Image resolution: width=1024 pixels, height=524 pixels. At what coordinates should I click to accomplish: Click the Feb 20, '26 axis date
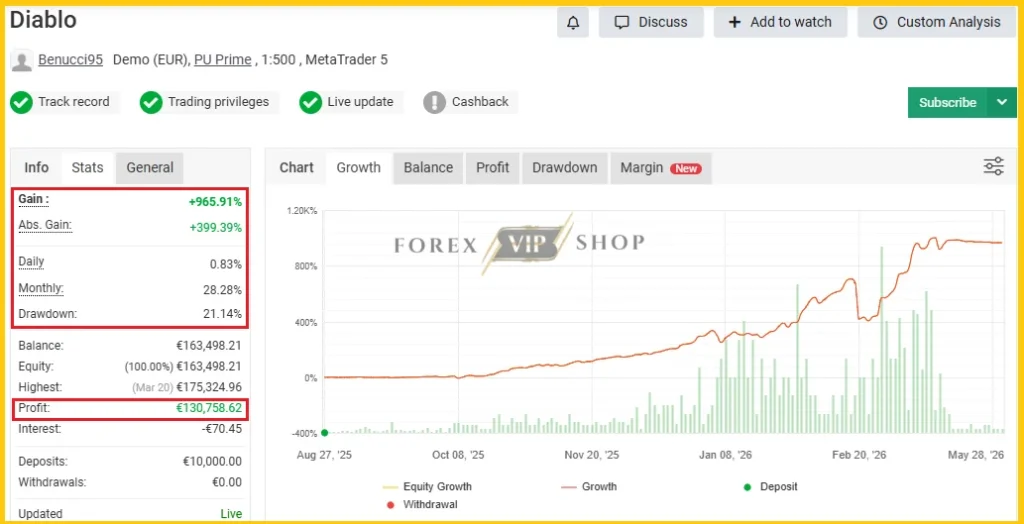(x=860, y=455)
